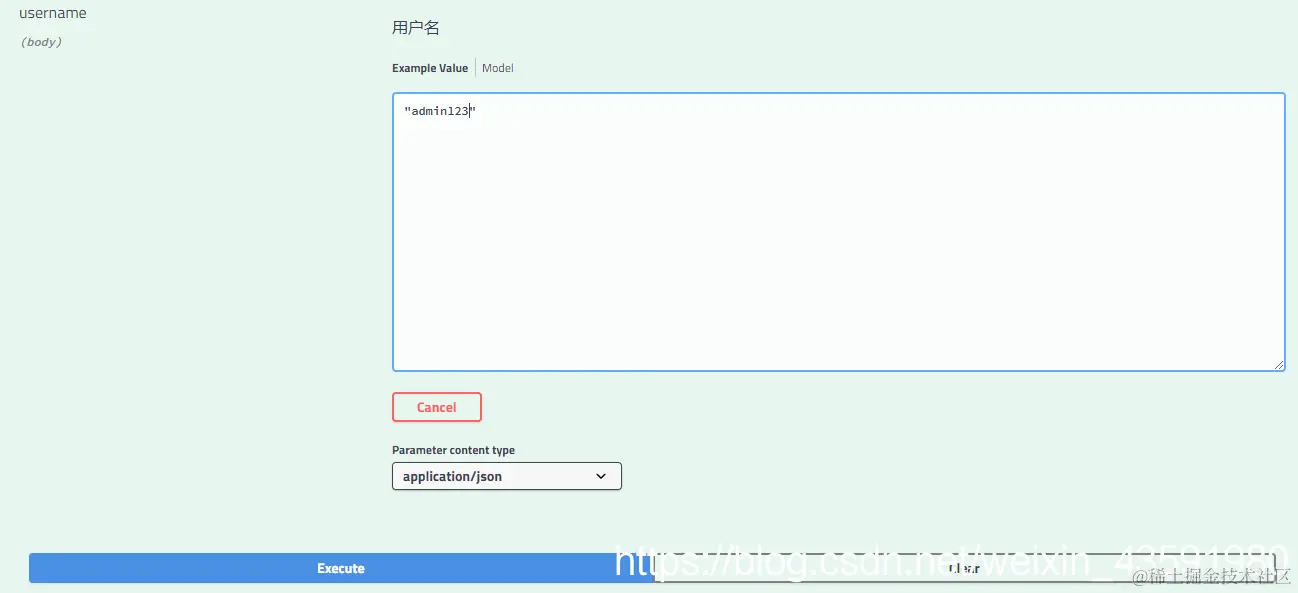Select the Example Value tab

pyautogui.click(x=430, y=68)
